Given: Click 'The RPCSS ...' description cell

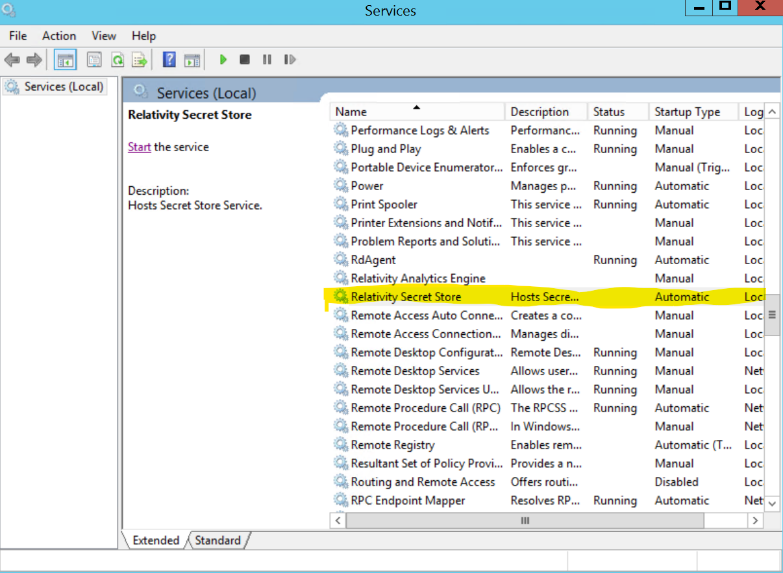Looking at the screenshot, I should [544, 408].
